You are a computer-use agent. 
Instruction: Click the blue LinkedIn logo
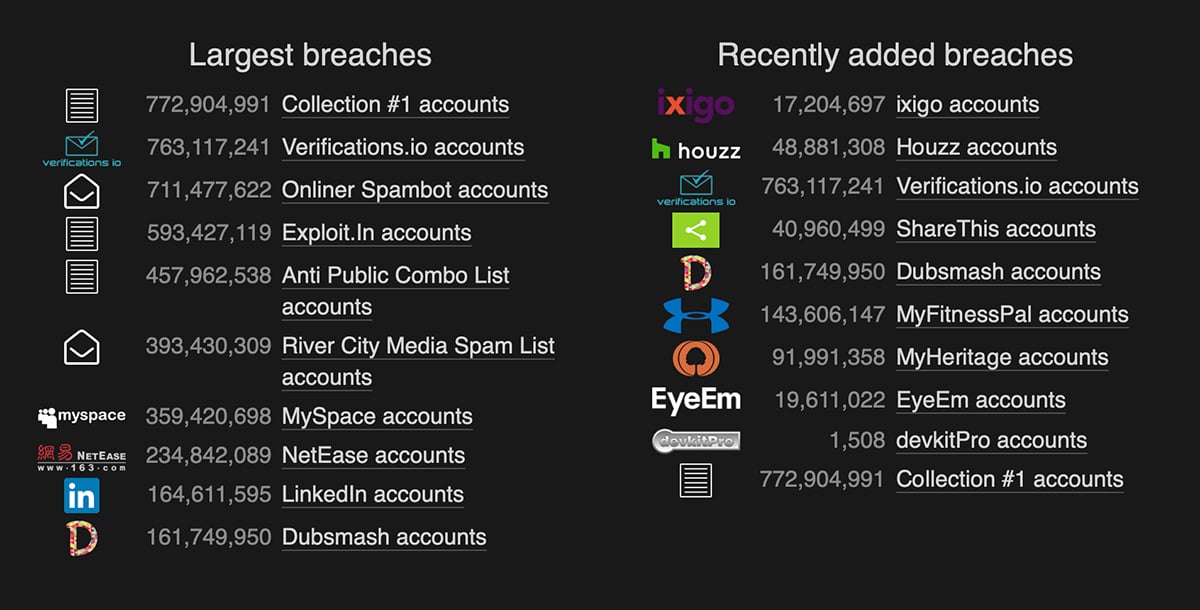point(81,495)
